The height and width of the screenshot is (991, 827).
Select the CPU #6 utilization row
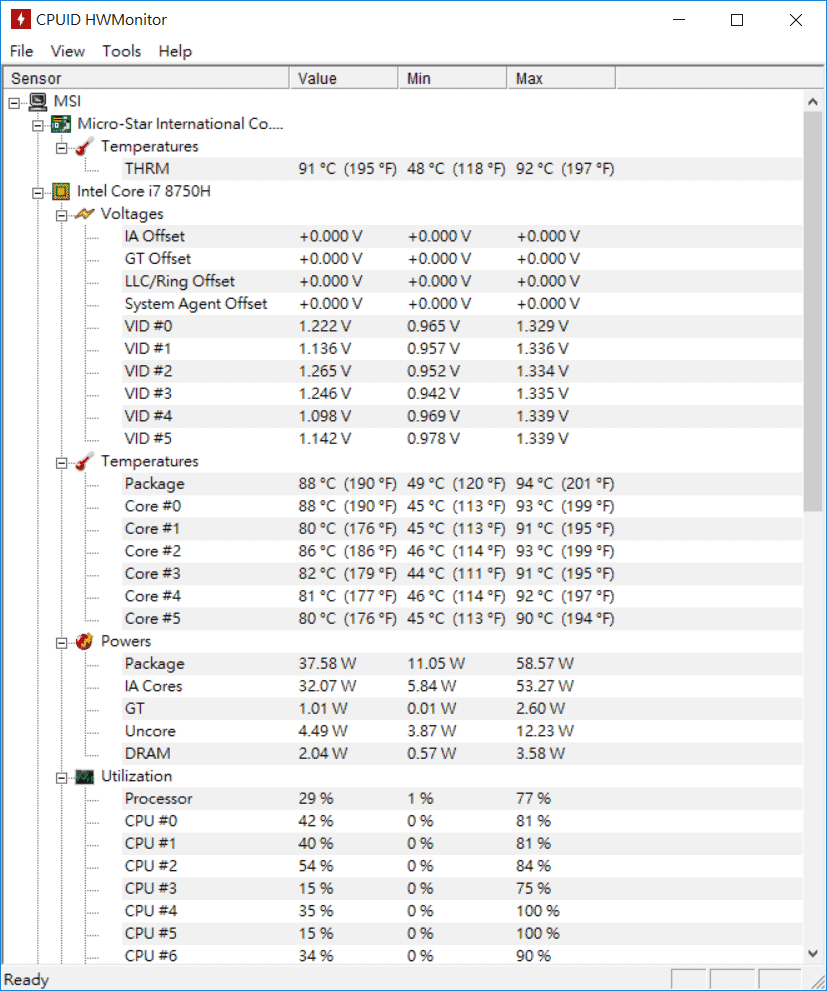click(x=462, y=956)
